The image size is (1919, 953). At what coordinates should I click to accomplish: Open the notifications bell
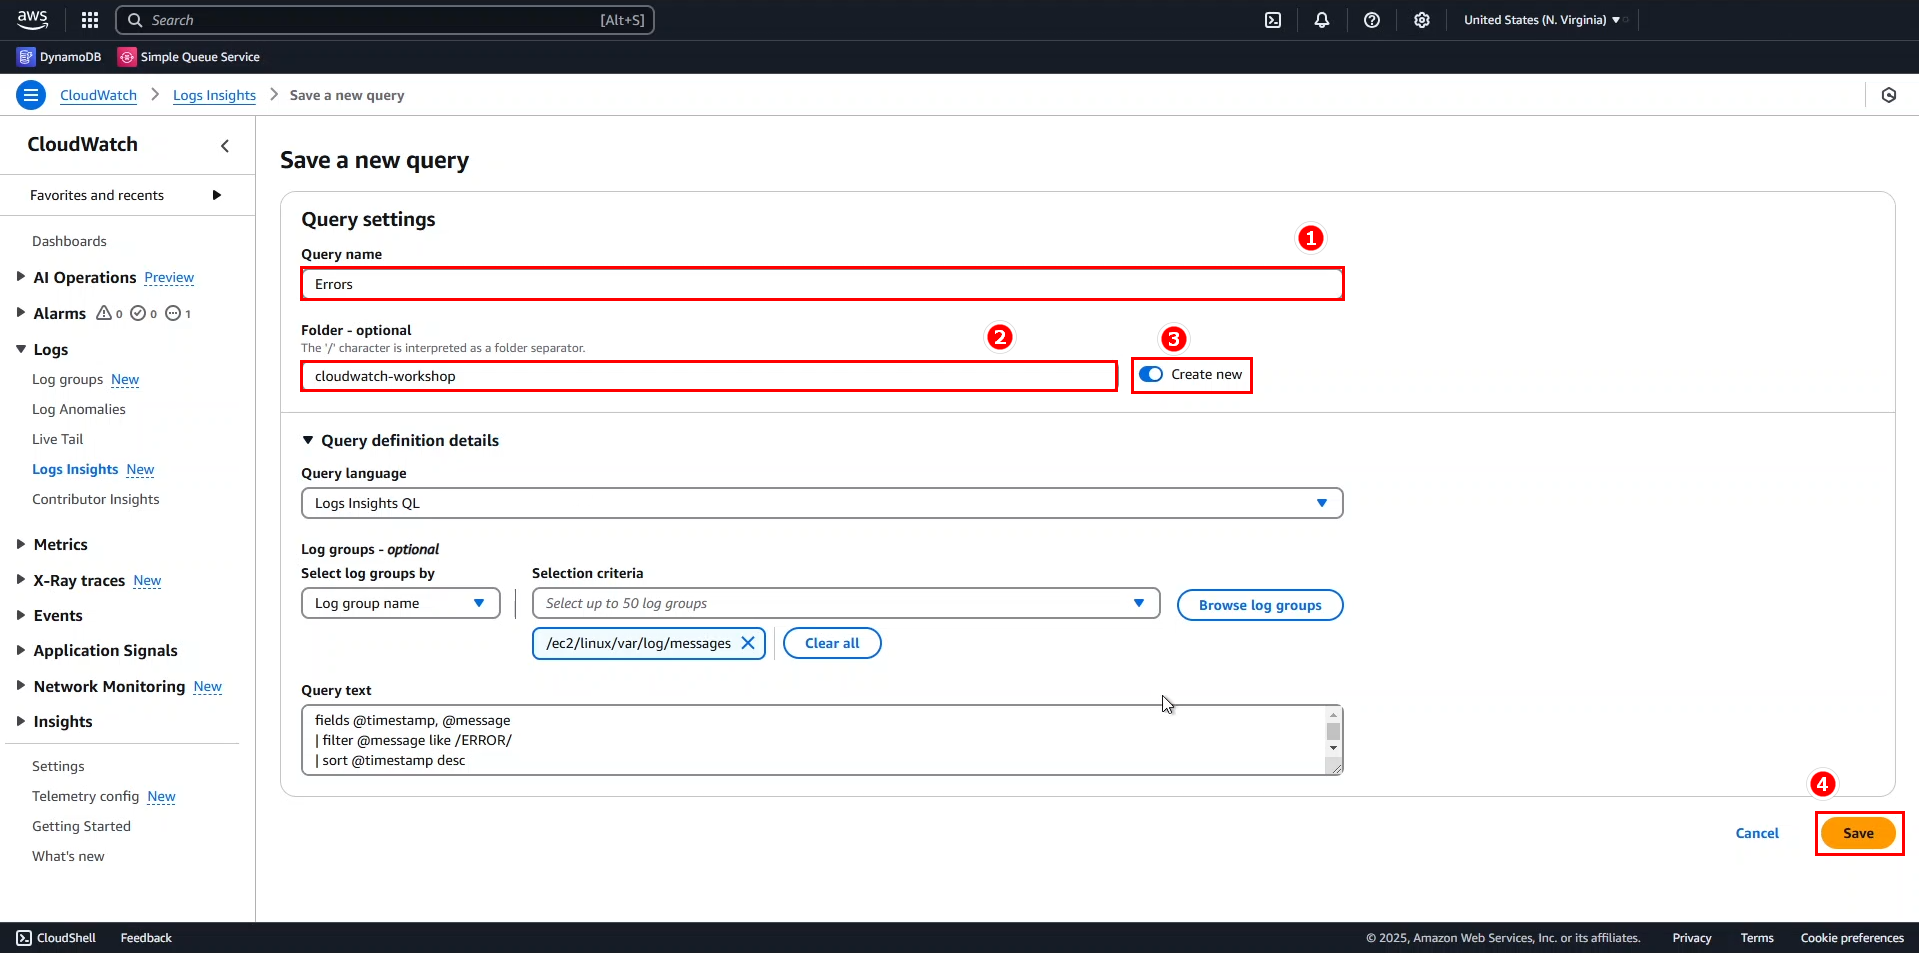pos(1322,20)
